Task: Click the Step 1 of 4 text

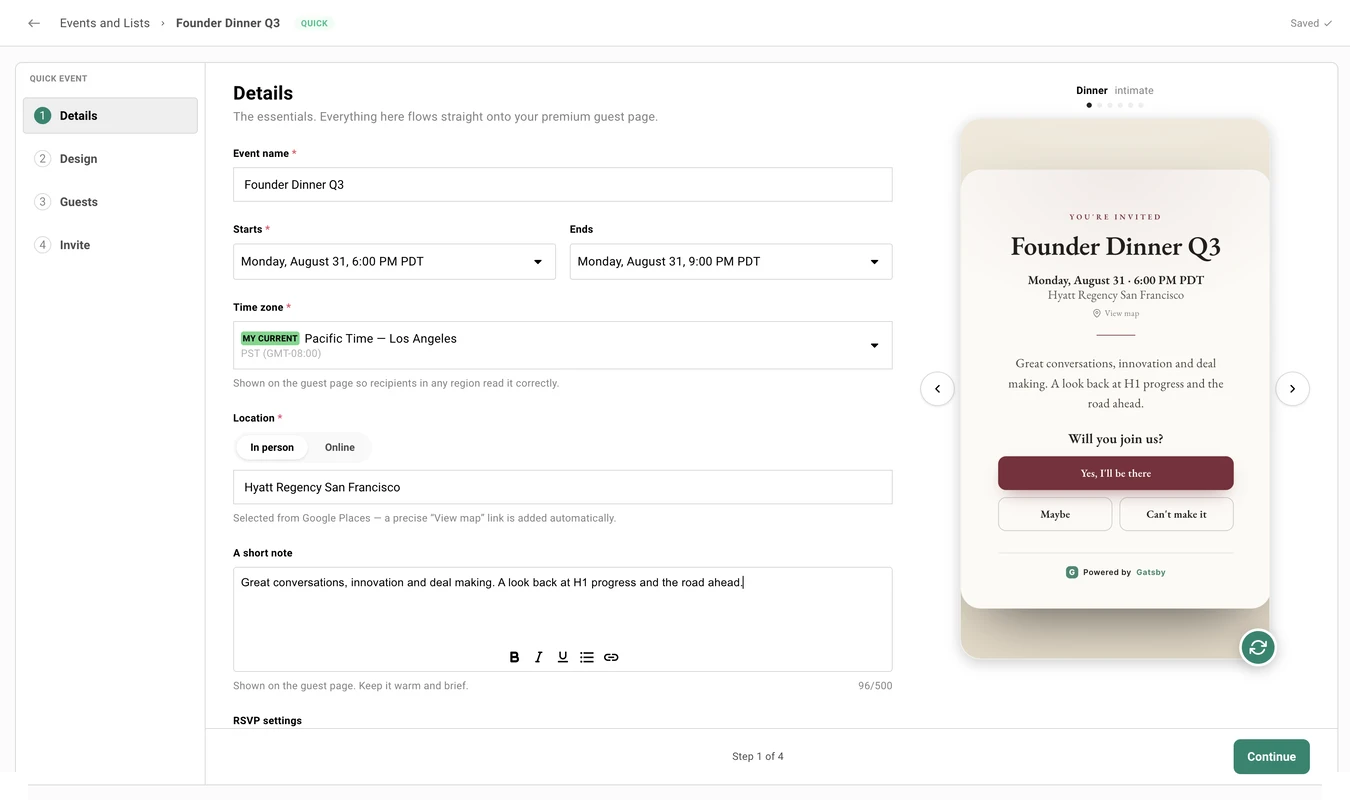Action: click(x=758, y=757)
